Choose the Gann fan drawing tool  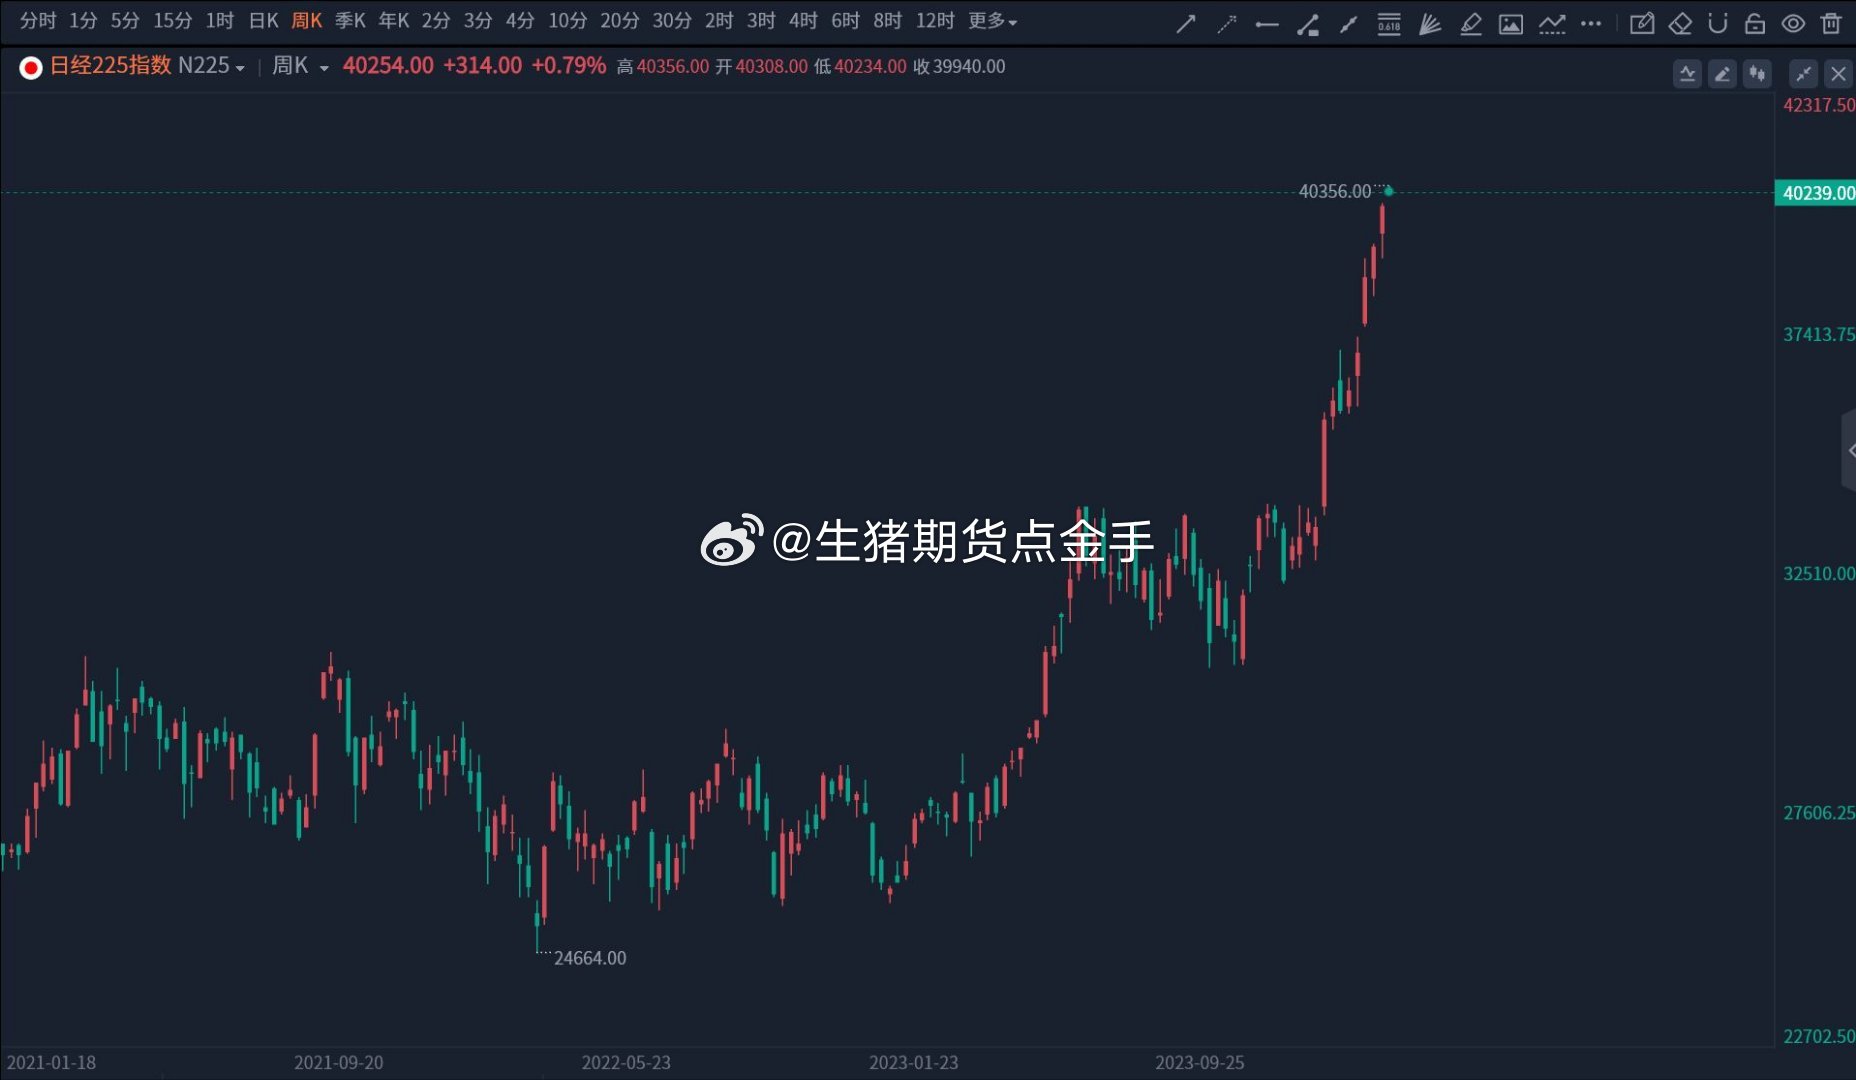(x=1430, y=23)
